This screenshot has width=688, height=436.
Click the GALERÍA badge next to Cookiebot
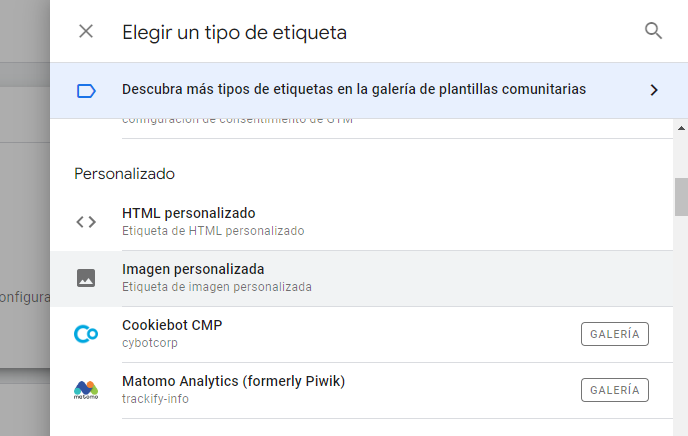coord(615,334)
